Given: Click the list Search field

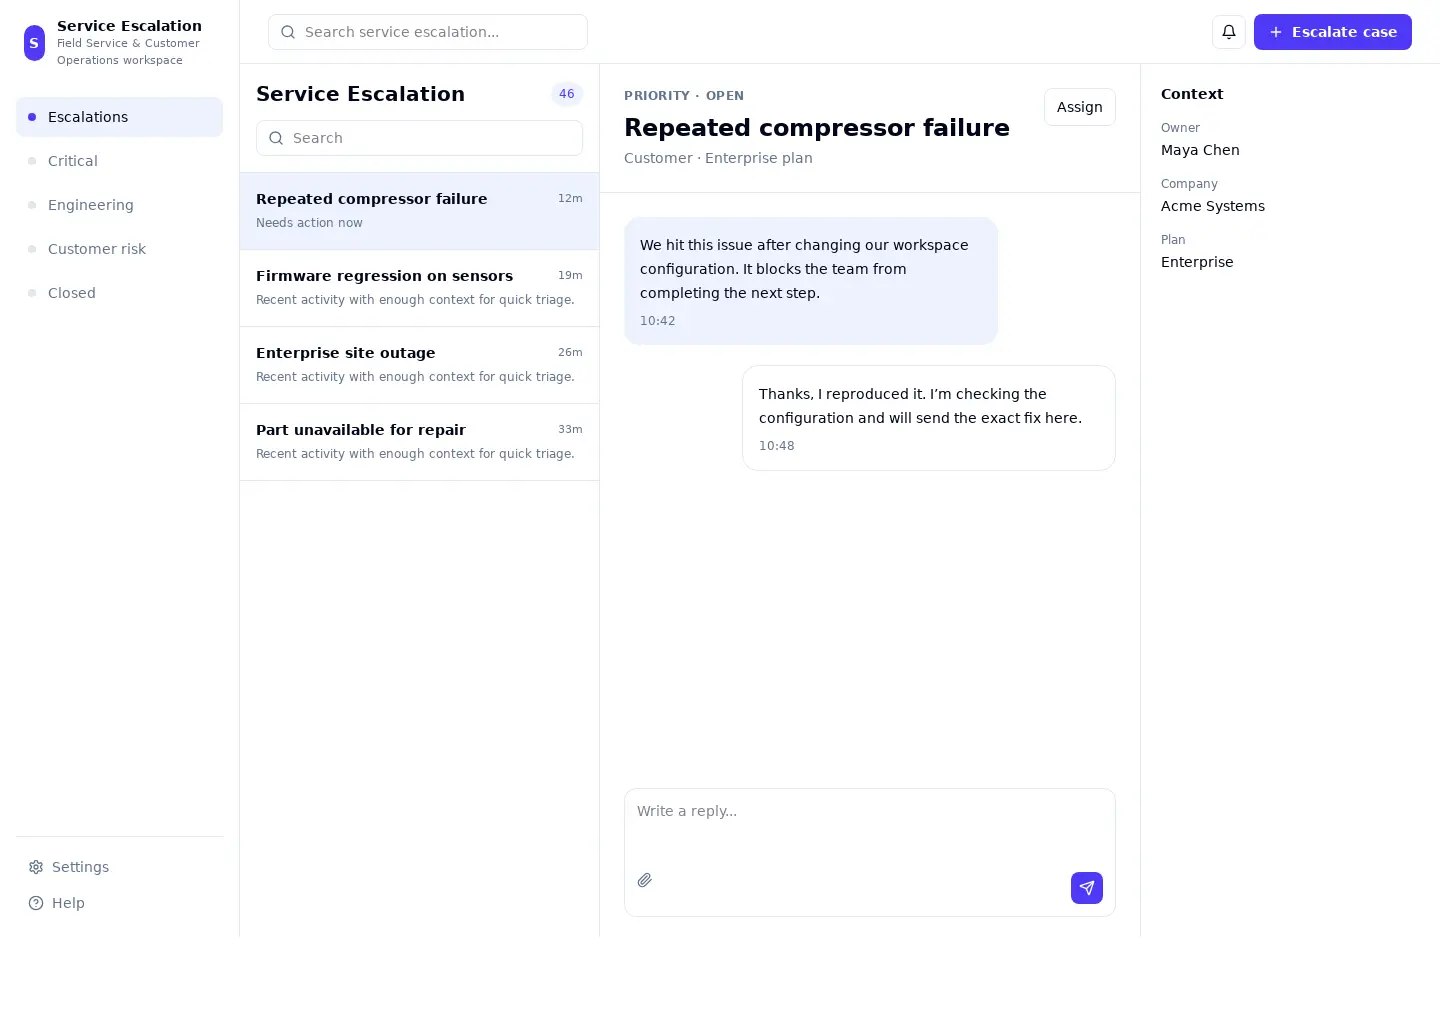Looking at the screenshot, I should pyautogui.click(x=419, y=138).
